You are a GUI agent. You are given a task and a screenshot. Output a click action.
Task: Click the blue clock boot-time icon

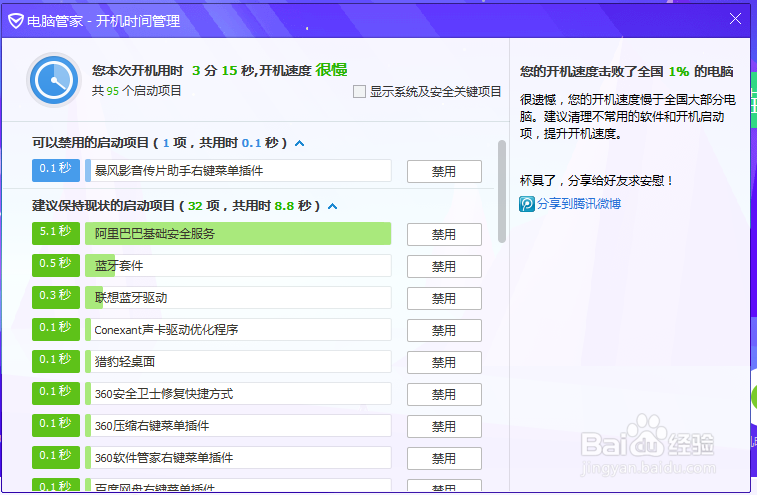click(x=54, y=80)
